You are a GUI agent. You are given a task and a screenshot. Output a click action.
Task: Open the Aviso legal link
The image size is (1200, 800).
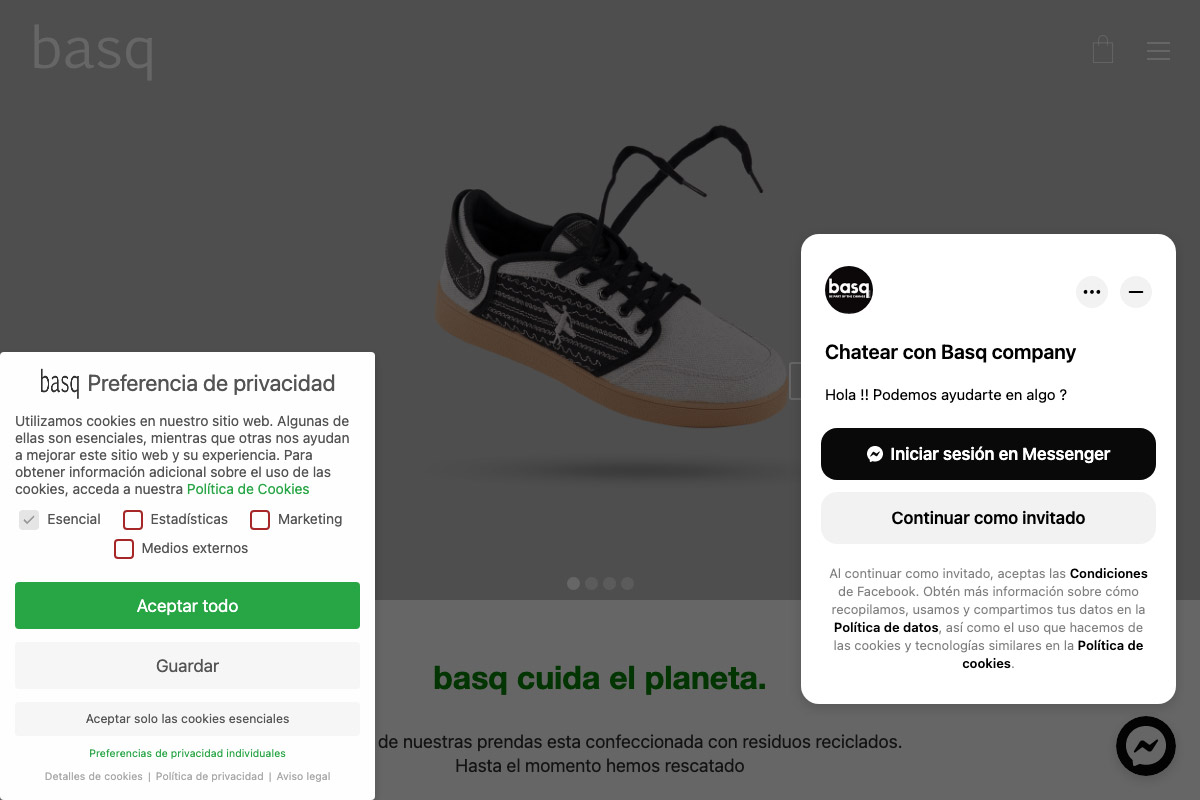click(x=303, y=777)
